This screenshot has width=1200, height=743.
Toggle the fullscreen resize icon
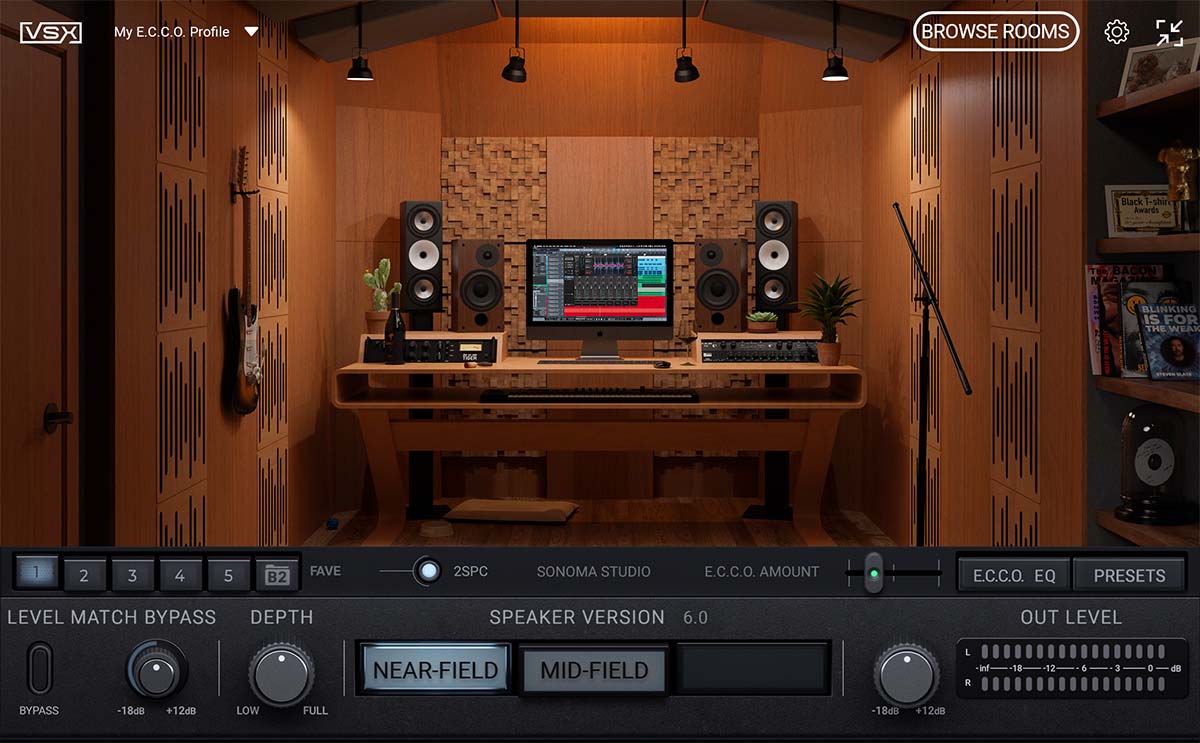point(1169,31)
